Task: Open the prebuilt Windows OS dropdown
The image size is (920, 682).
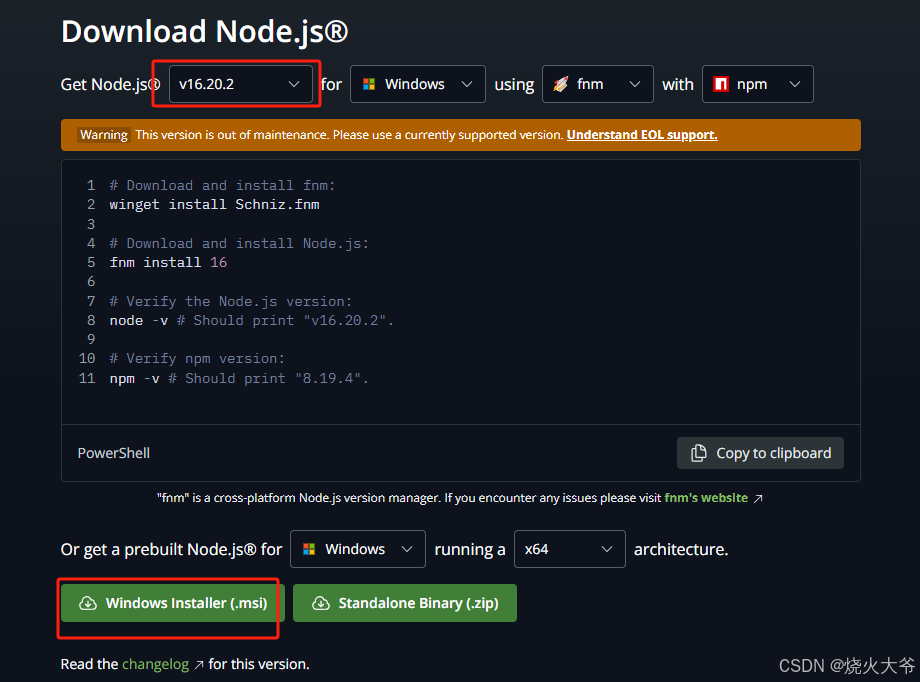Action: [x=357, y=549]
